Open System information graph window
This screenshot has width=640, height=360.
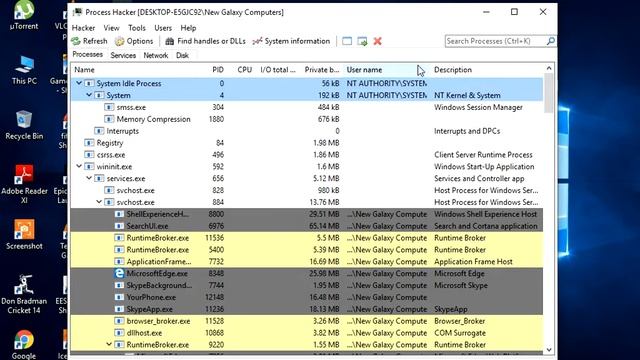[291, 41]
